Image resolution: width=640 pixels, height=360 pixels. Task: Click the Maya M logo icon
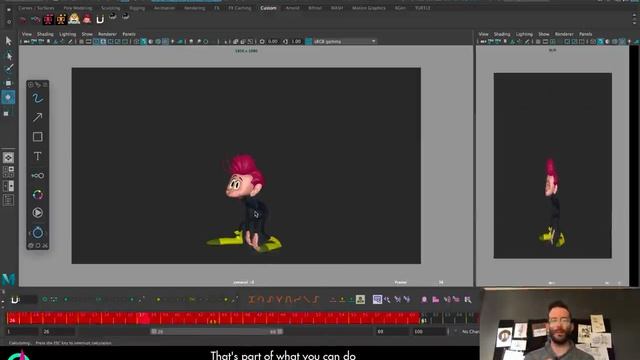click(x=9, y=279)
